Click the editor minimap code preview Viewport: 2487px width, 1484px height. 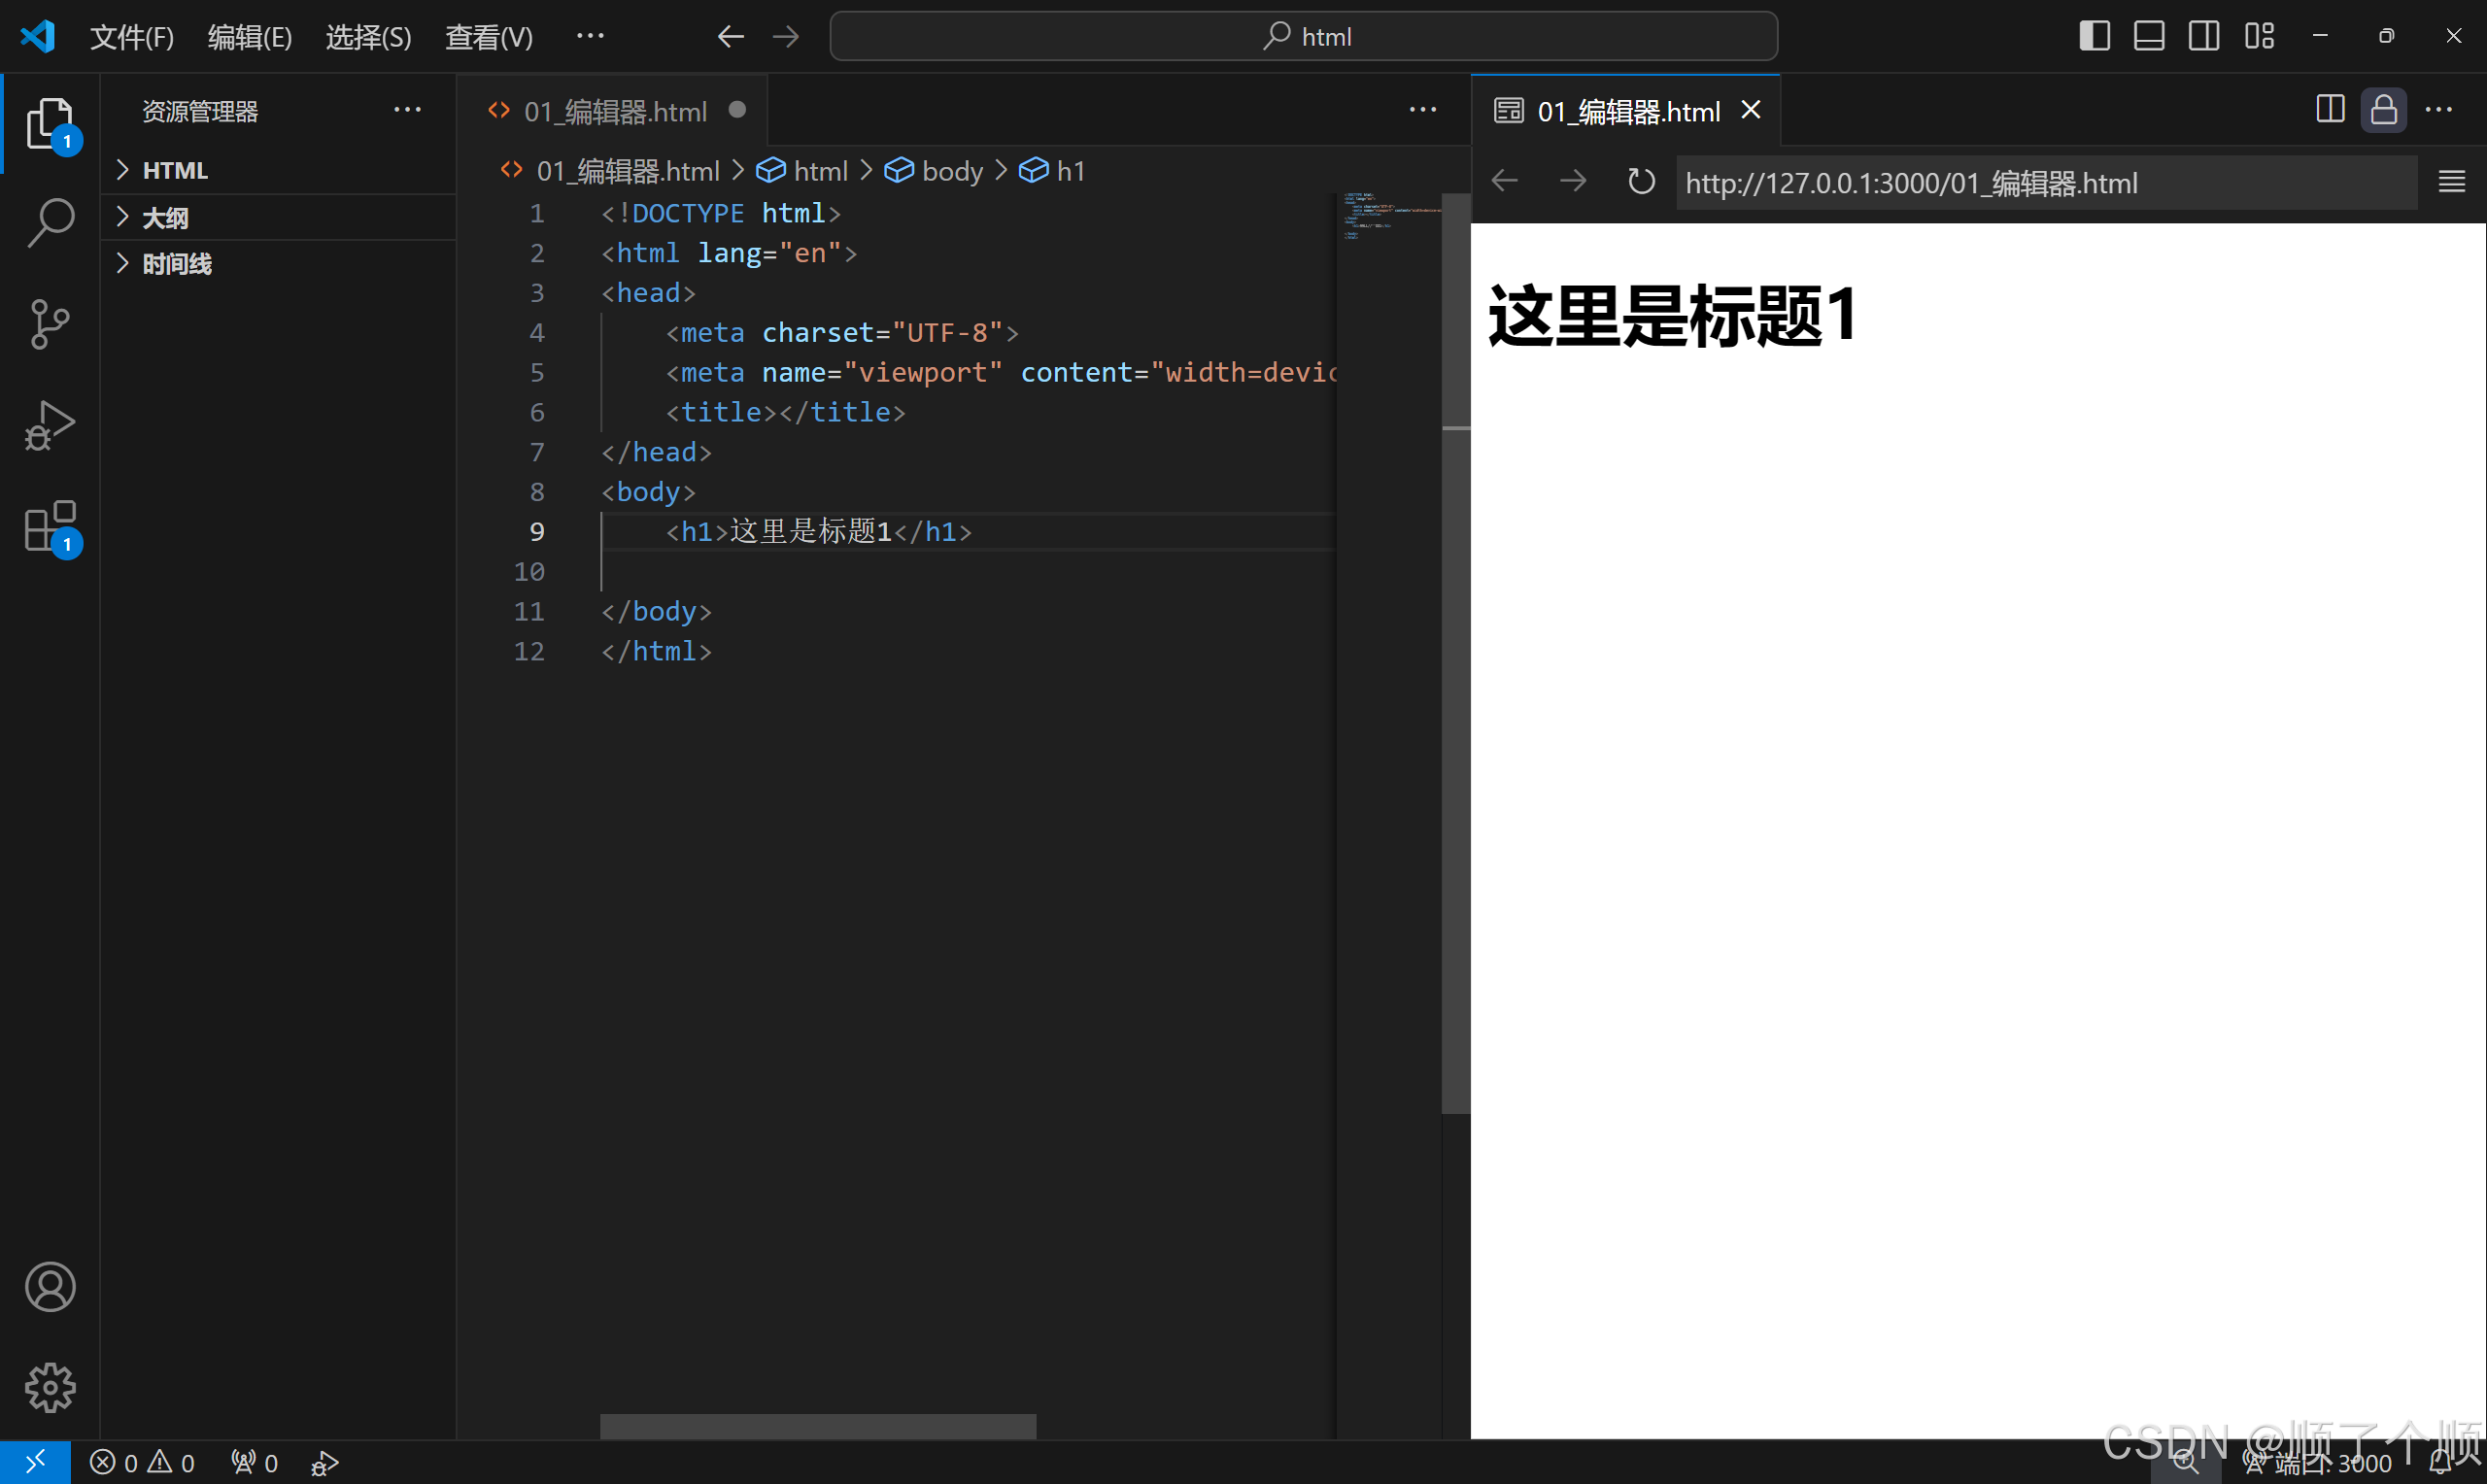[1390, 216]
